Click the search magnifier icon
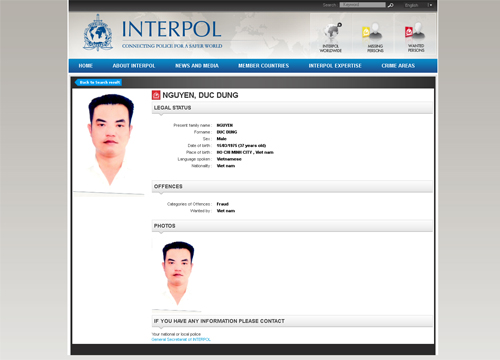The height and width of the screenshot is (360, 500). click(x=390, y=5)
